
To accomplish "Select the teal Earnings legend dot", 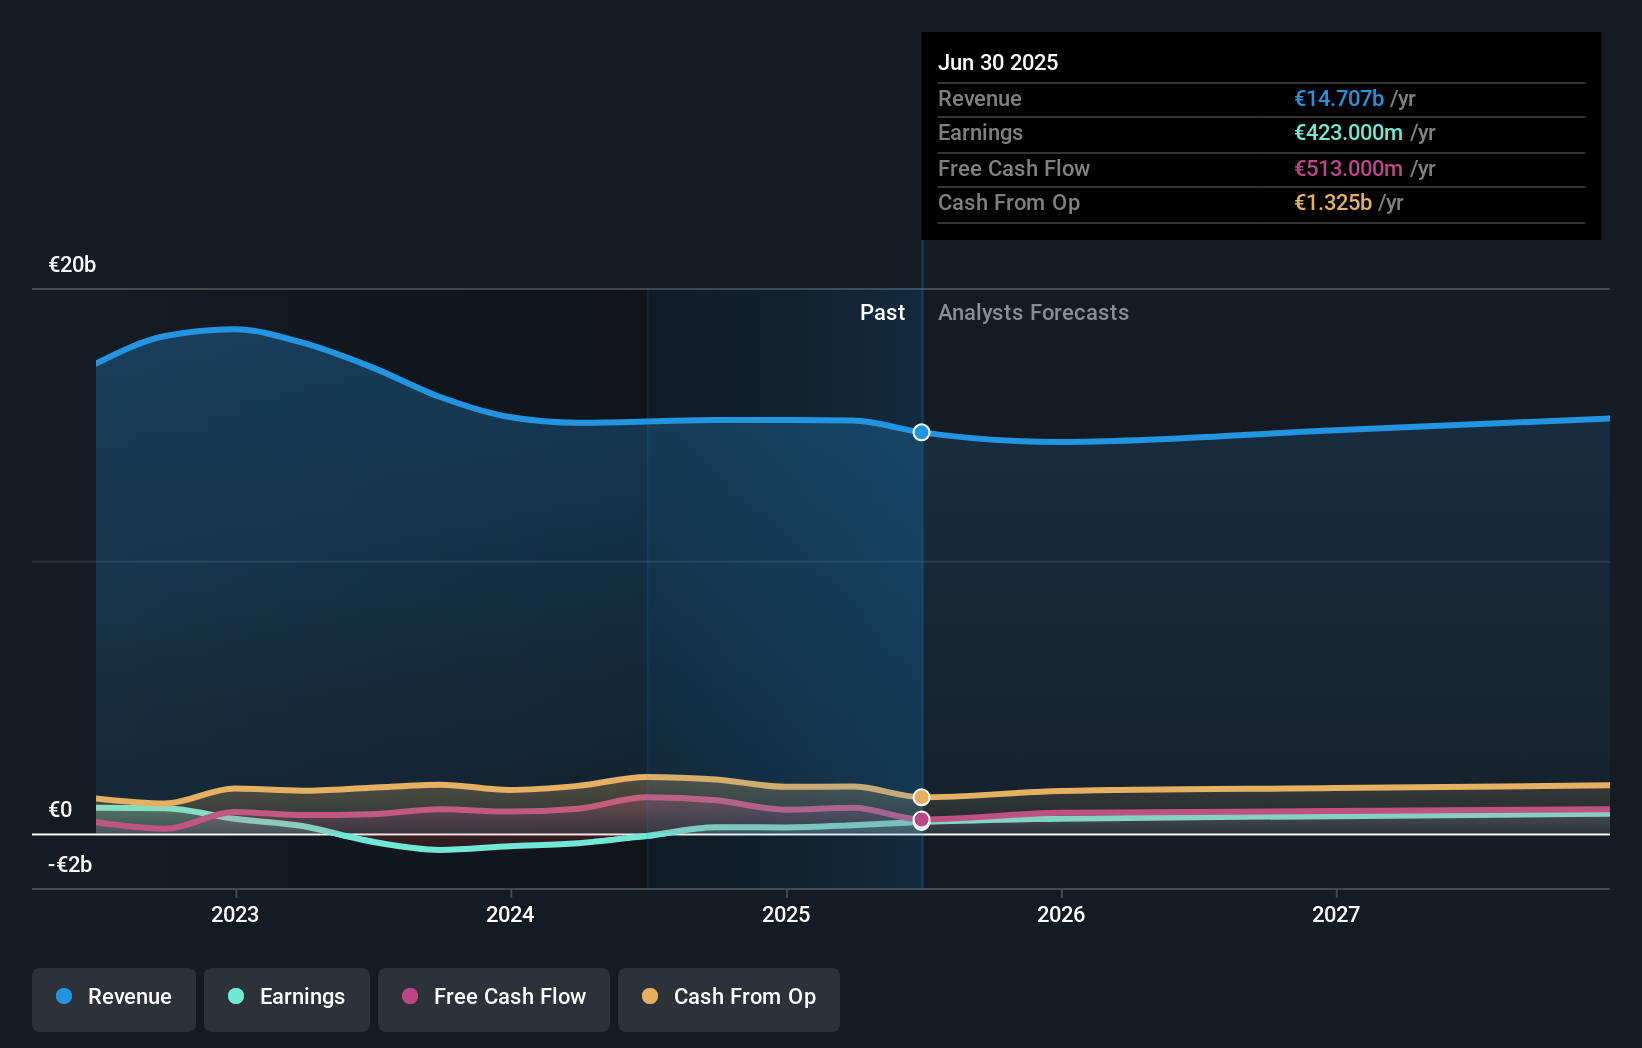I will pyautogui.click(x=234, y=997).
